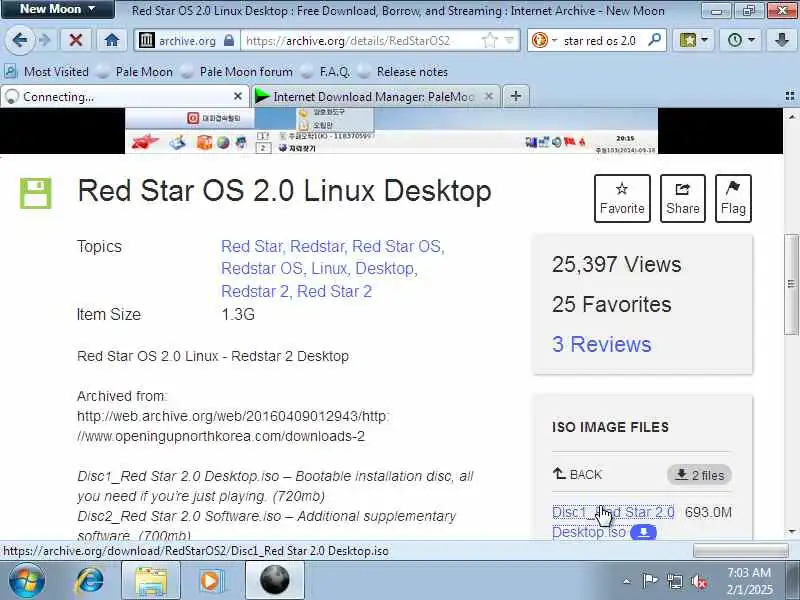
Task: Click the scrollbar down arrow
Action: click(791, 532)
